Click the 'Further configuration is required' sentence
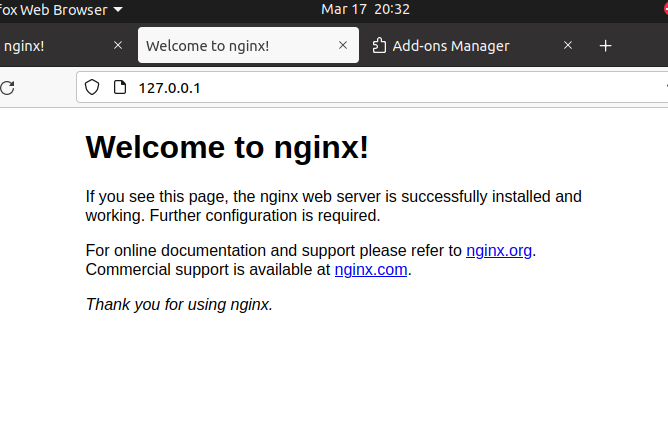The height and width of the screenshot is (447, 668). pyautogui.click(x=265, y=216)
